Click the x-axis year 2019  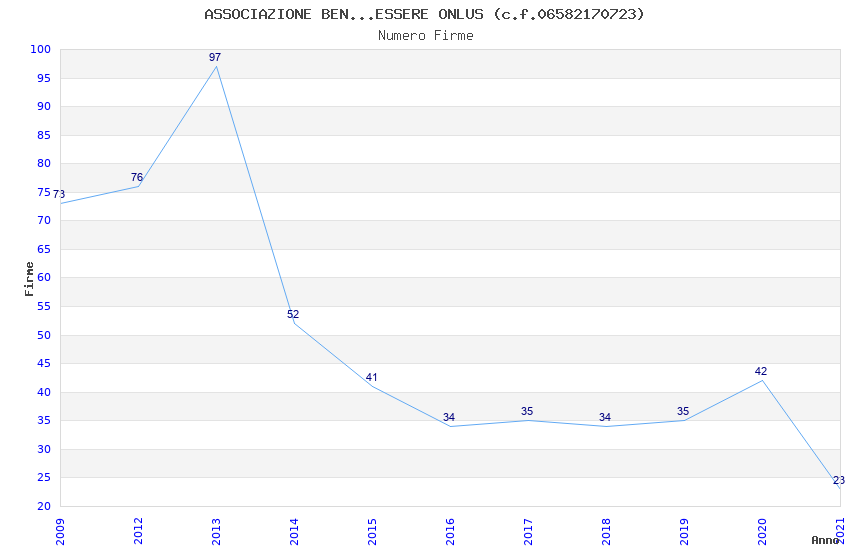point(685,532)
